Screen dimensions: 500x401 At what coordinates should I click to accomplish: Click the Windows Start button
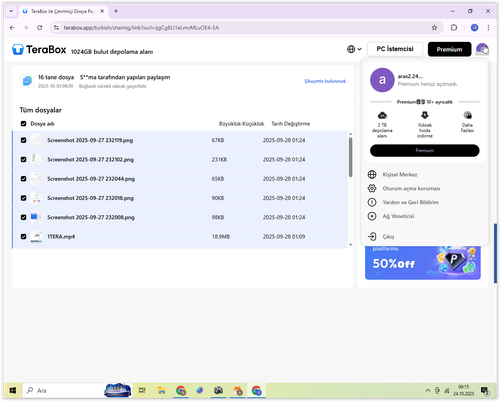point(13,390)
